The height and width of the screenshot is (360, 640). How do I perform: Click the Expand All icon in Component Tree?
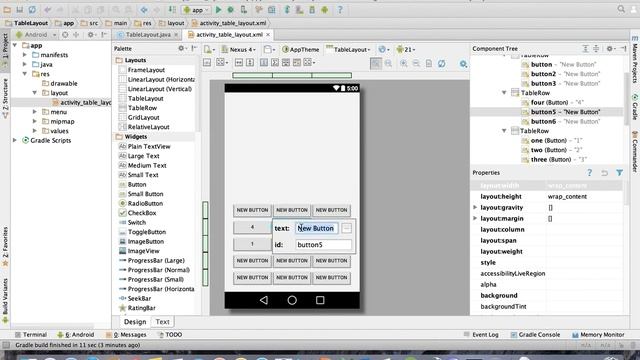click(585, 49)
